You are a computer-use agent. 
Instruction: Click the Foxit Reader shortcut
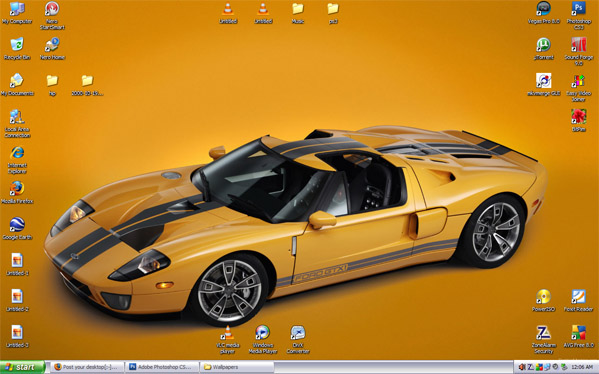tap(579, 301)
